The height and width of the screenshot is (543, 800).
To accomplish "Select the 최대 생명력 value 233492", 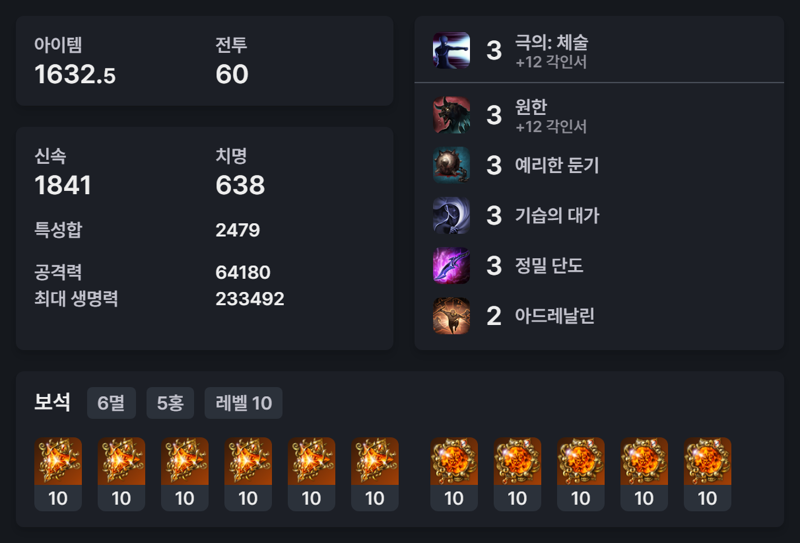I will click(250, 299).
